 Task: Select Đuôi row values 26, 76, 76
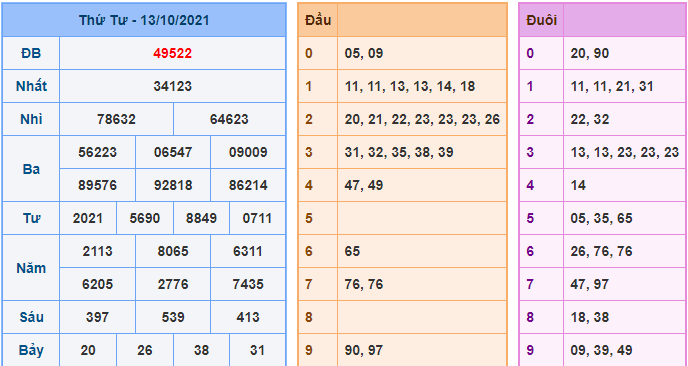coord(602,251)
